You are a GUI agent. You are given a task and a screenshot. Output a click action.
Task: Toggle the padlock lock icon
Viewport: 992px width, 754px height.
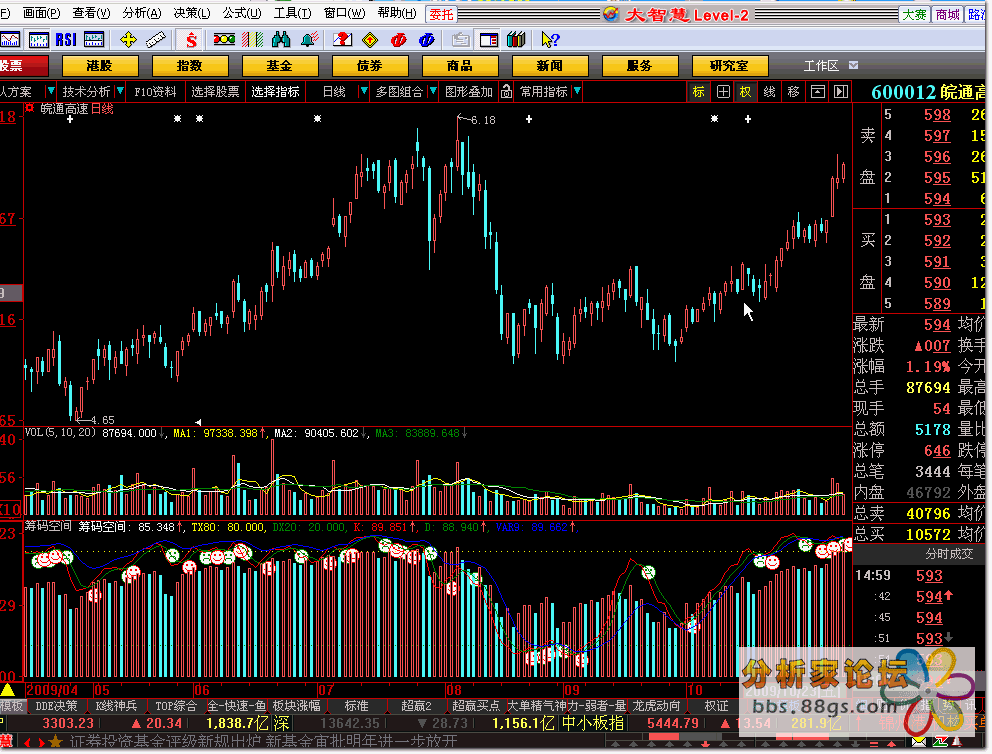click(x=506, y=92)
